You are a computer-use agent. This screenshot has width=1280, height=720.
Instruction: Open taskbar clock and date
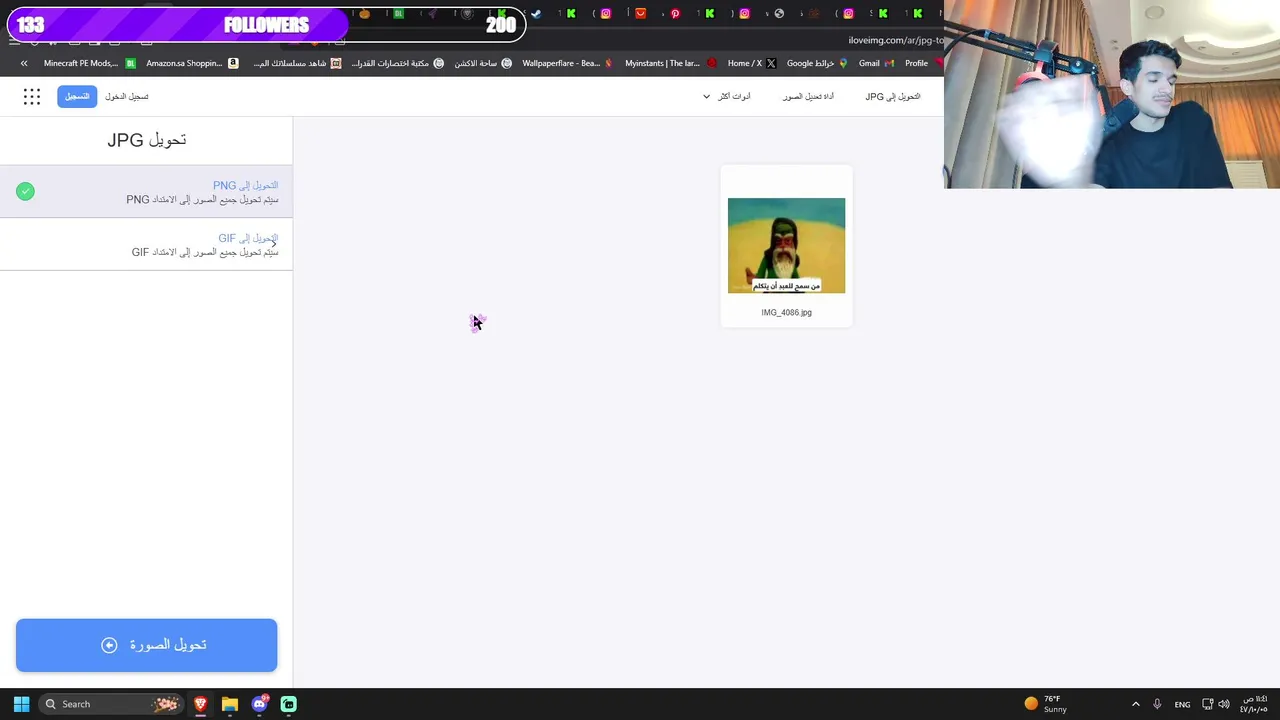(x=1255, y=704)
